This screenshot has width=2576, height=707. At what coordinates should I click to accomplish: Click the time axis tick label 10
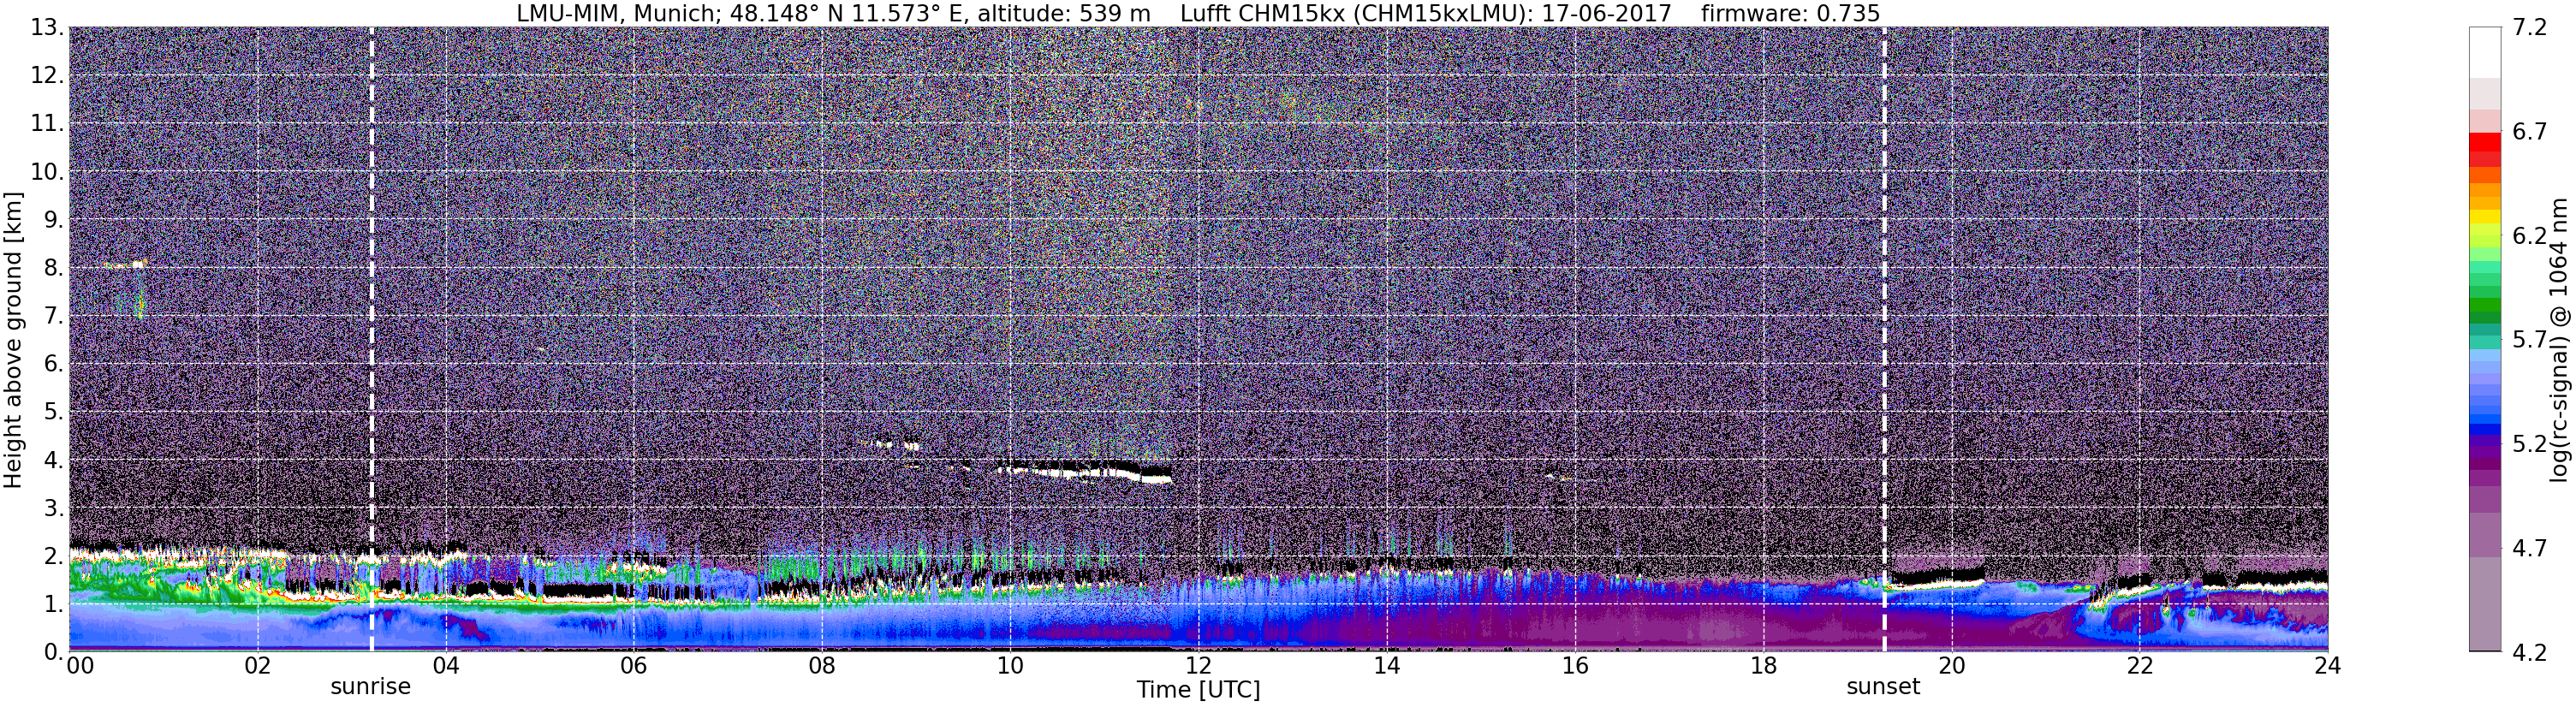click(1010, 666)
